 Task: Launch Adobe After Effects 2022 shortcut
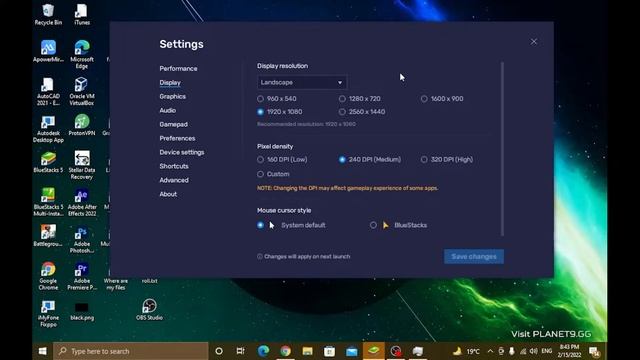82,202
